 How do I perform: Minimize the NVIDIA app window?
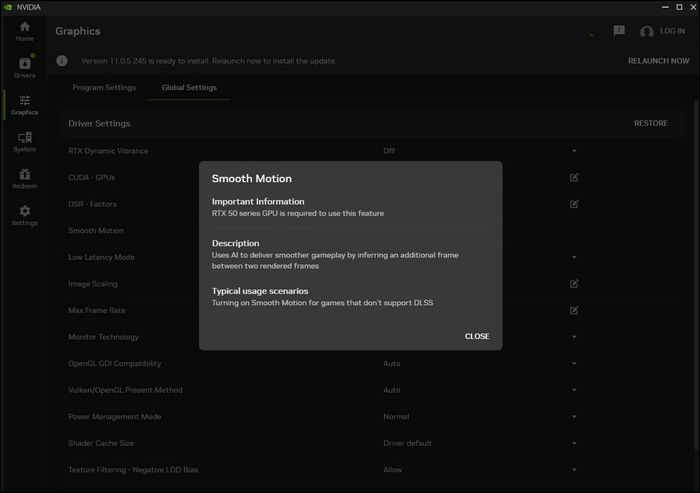(x=665, y=7)
